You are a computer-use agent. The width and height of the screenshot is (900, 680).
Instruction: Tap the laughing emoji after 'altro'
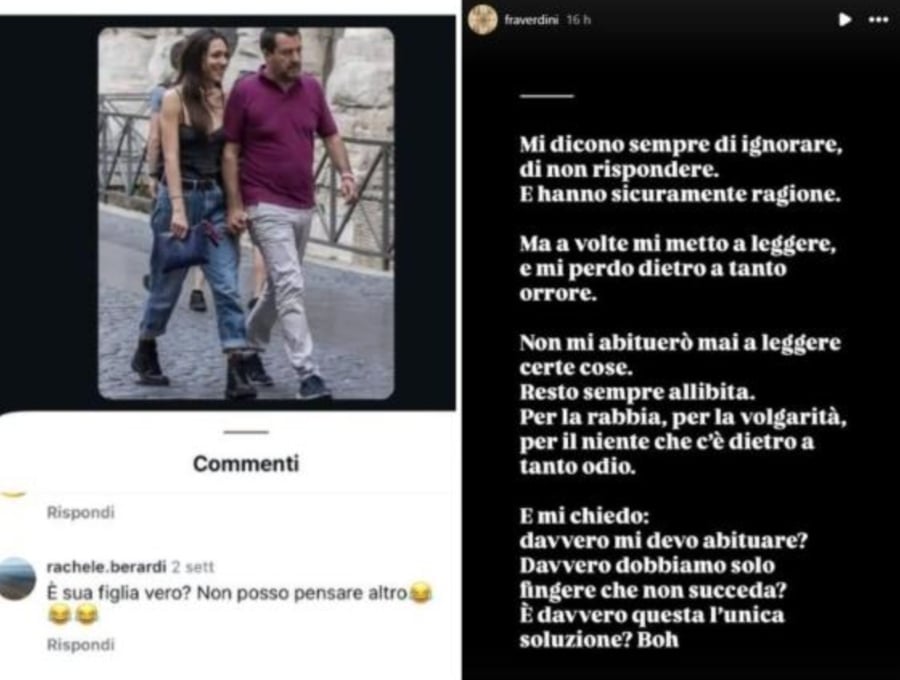pos(421,593)
